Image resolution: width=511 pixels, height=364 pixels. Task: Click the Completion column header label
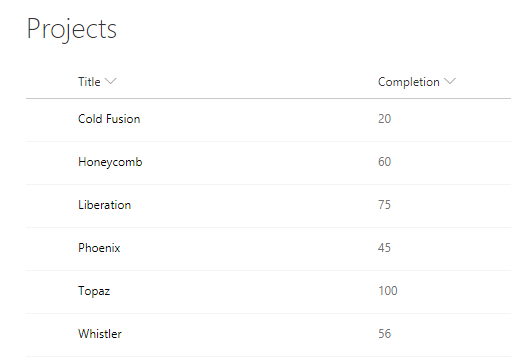408,82
